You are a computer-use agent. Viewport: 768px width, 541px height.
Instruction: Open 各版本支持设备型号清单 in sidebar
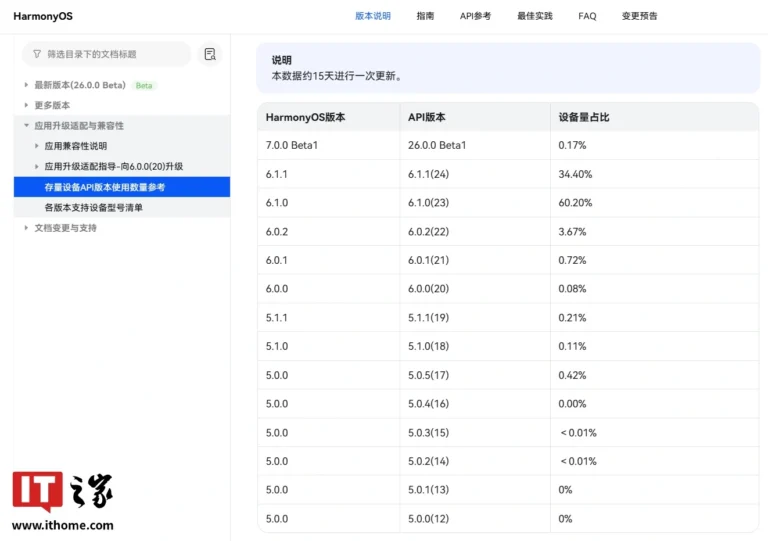click(94, 208)
